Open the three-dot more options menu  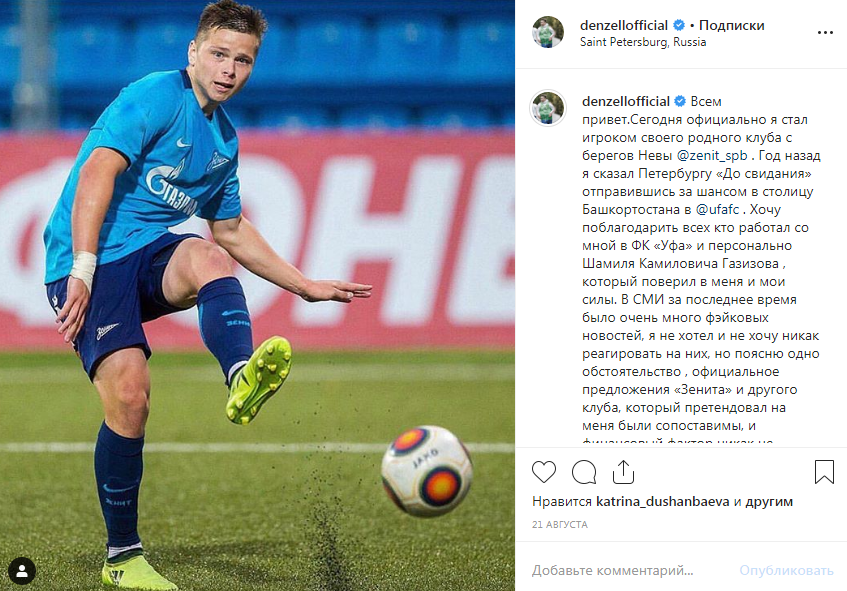825,33
